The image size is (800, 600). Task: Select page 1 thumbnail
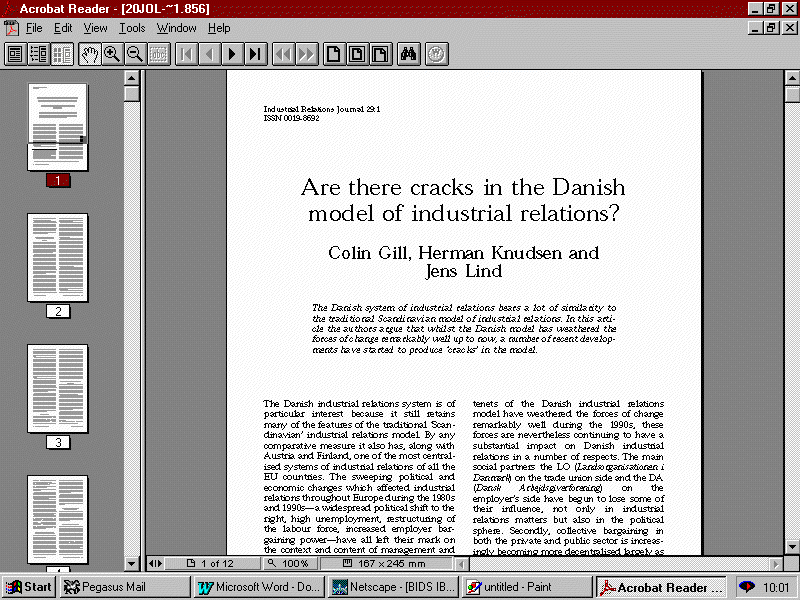pos(58,127)
